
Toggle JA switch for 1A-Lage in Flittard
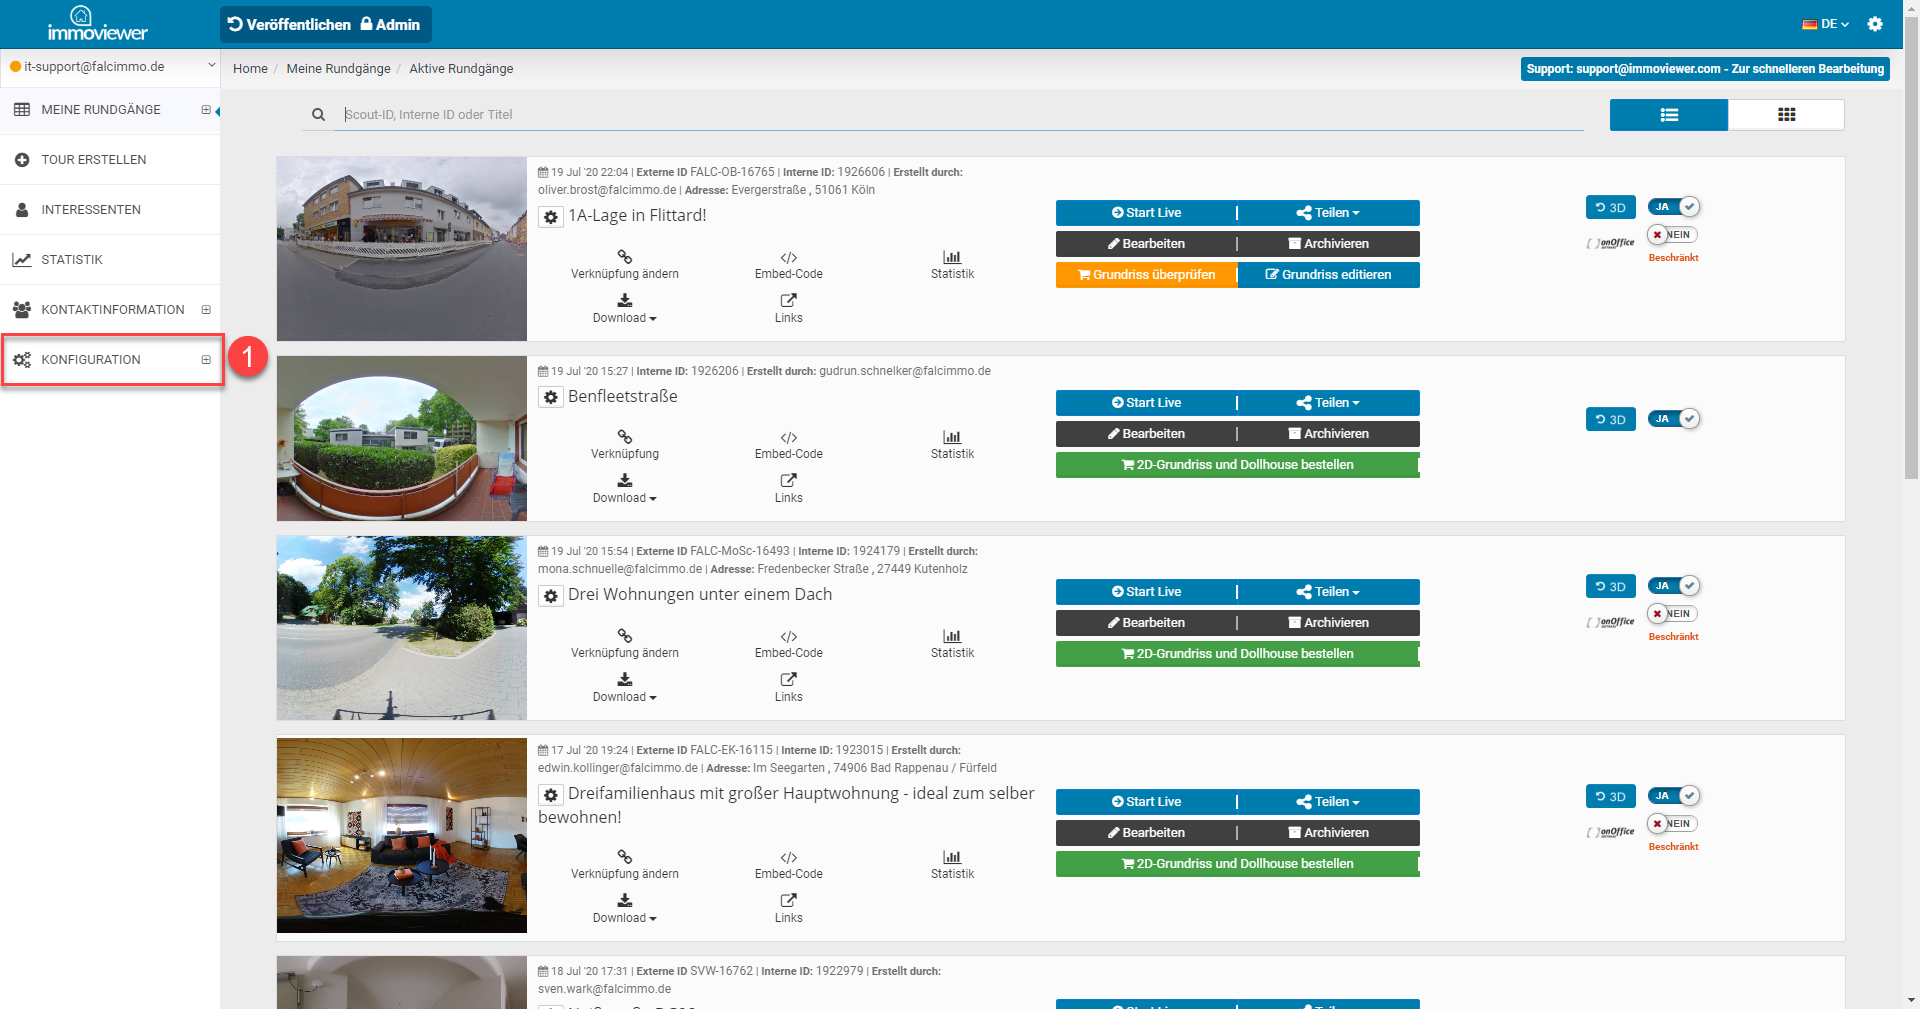[x=1674, y=207]
